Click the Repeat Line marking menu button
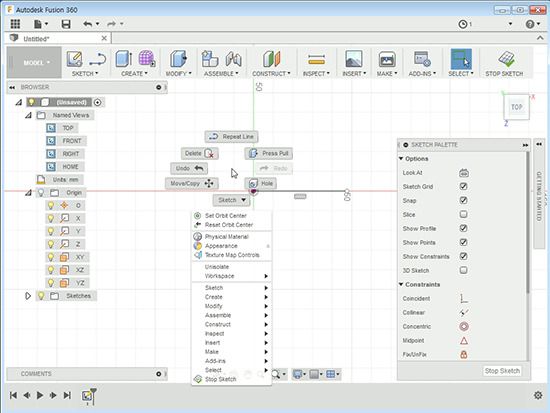 pyautogui.click(x=232, y=136)
